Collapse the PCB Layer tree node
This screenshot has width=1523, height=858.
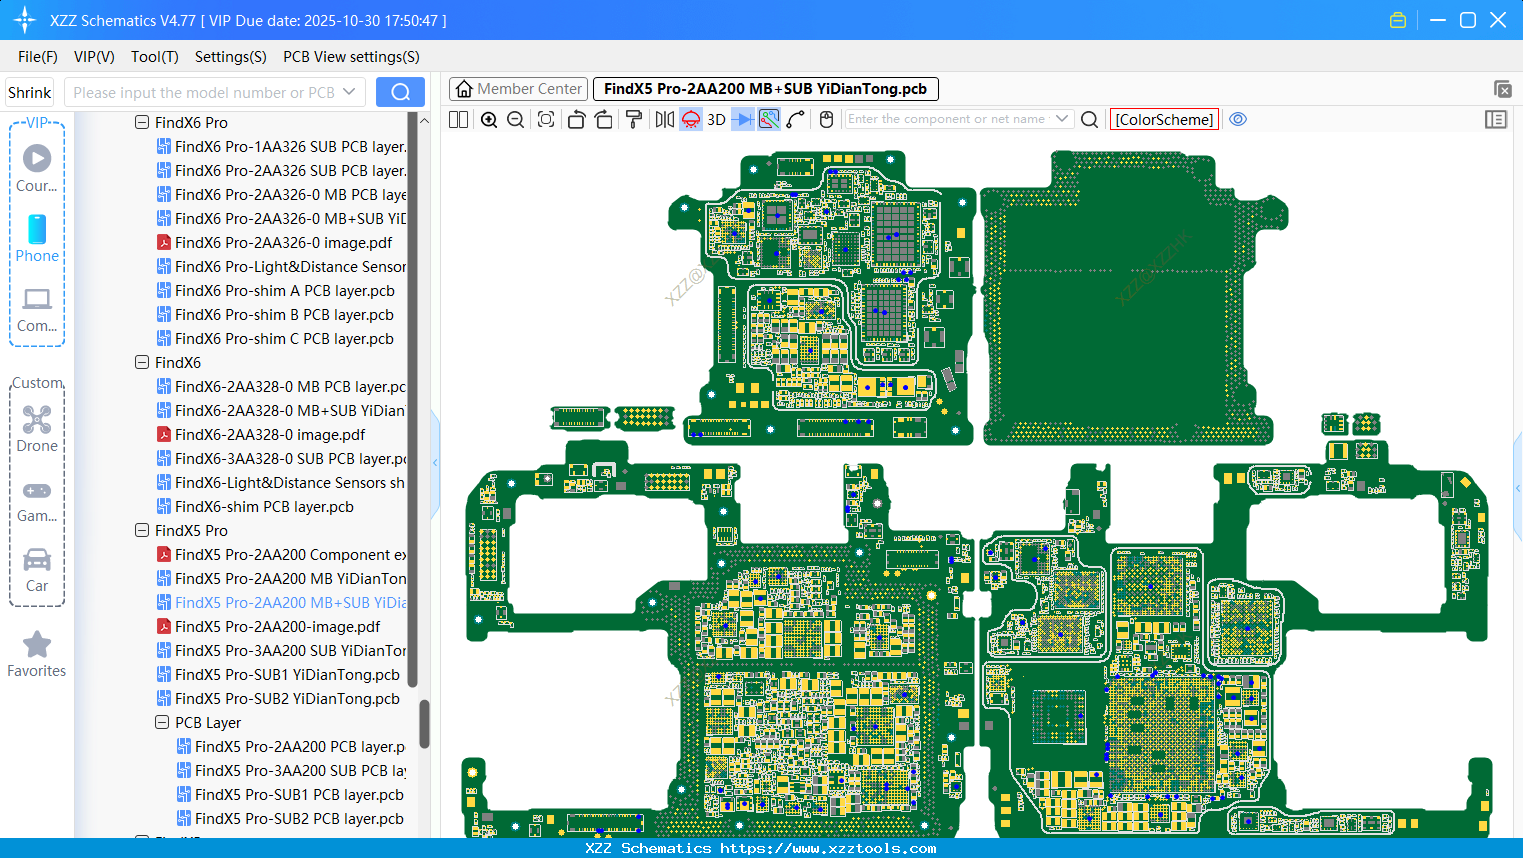[162, 722]
